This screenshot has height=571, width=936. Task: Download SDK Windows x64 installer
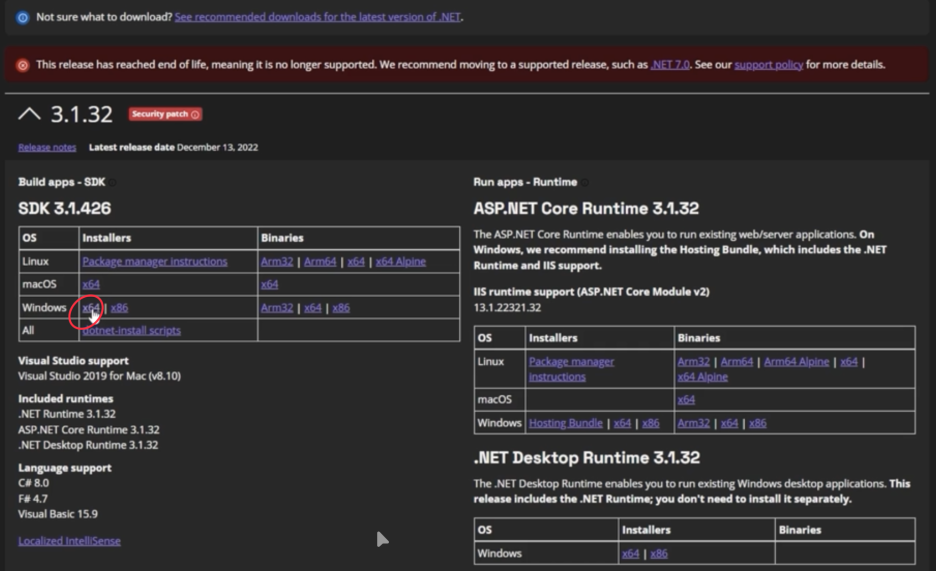coord(91,308)
